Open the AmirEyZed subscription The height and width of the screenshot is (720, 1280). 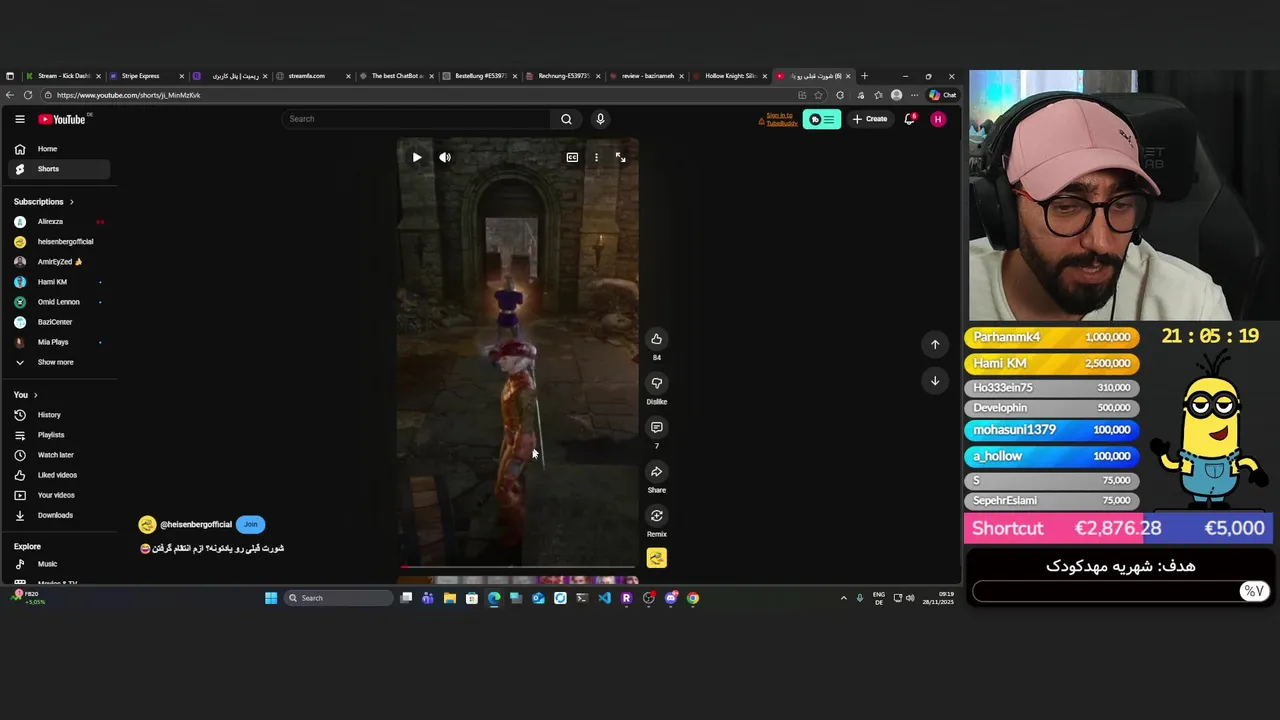60,262
